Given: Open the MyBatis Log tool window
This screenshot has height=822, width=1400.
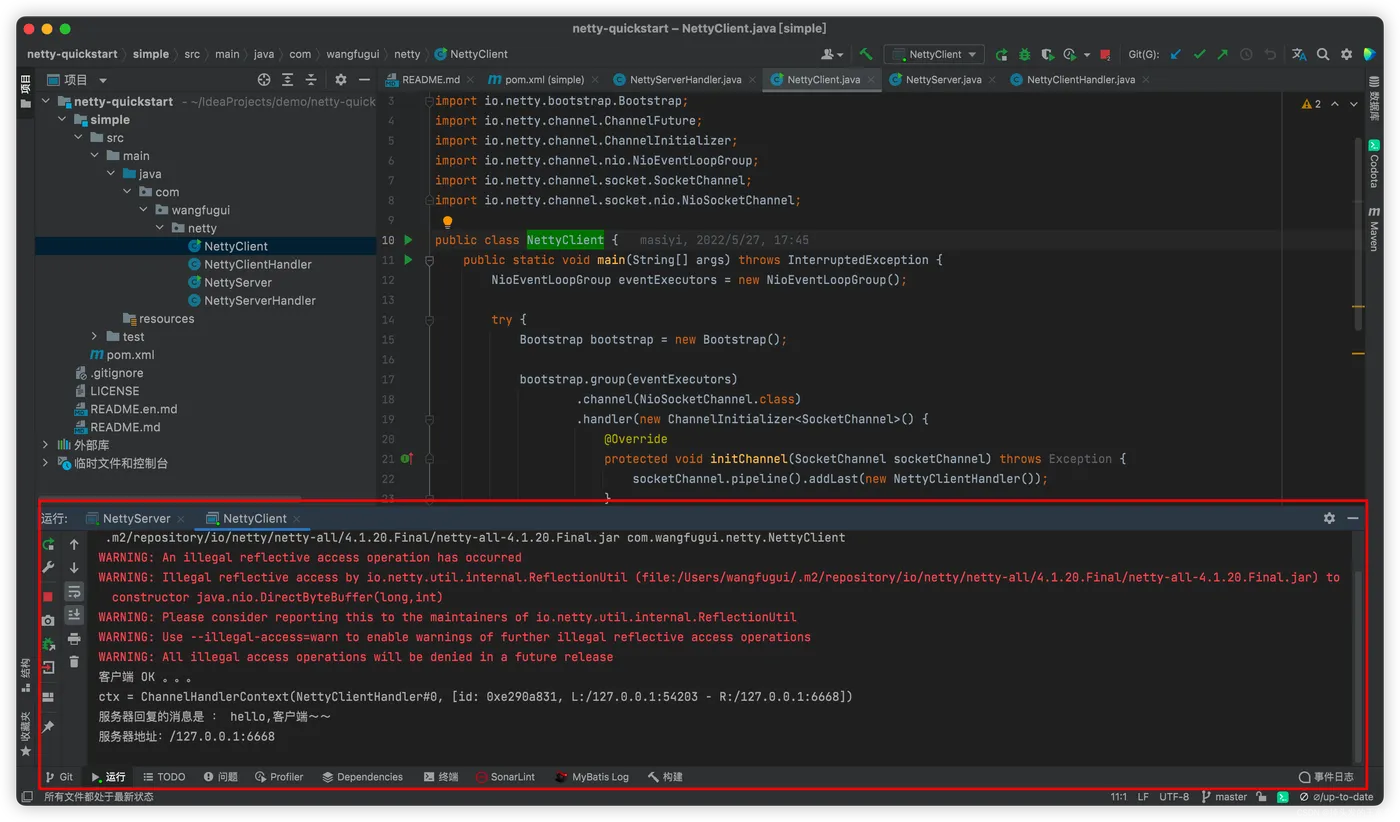Looking at the screenshot, I should coord(592,777).
